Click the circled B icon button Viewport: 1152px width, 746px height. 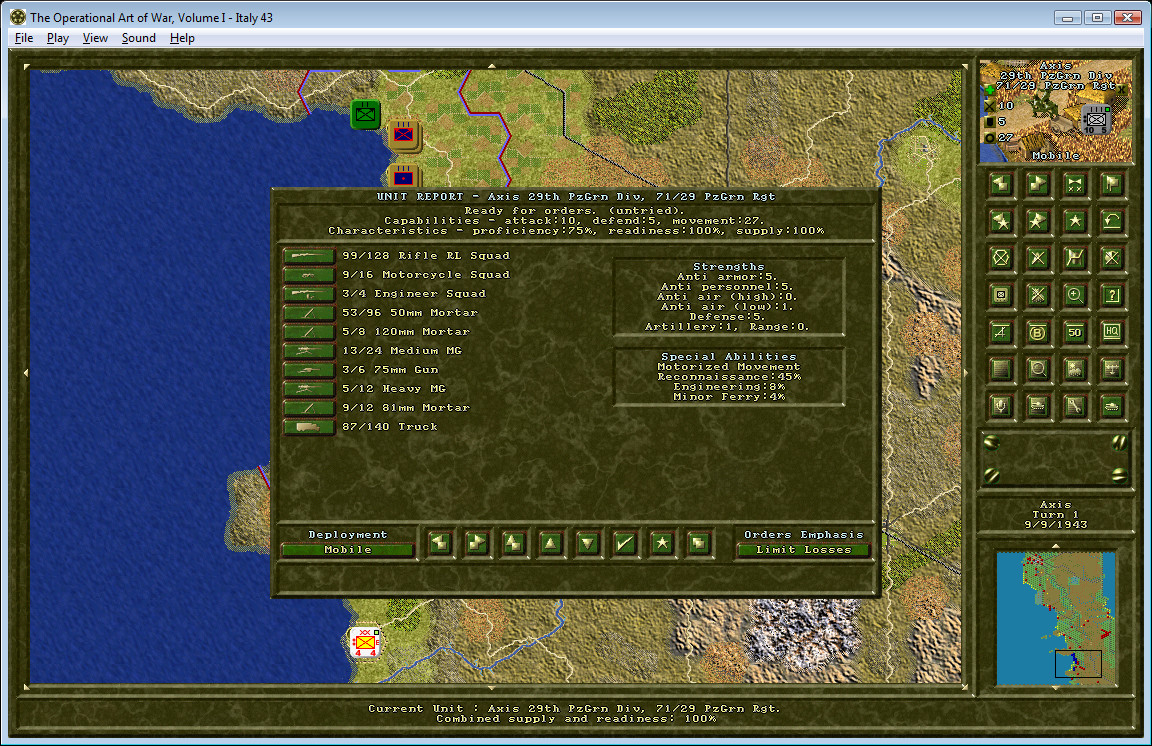click(x=1037, y=332)
